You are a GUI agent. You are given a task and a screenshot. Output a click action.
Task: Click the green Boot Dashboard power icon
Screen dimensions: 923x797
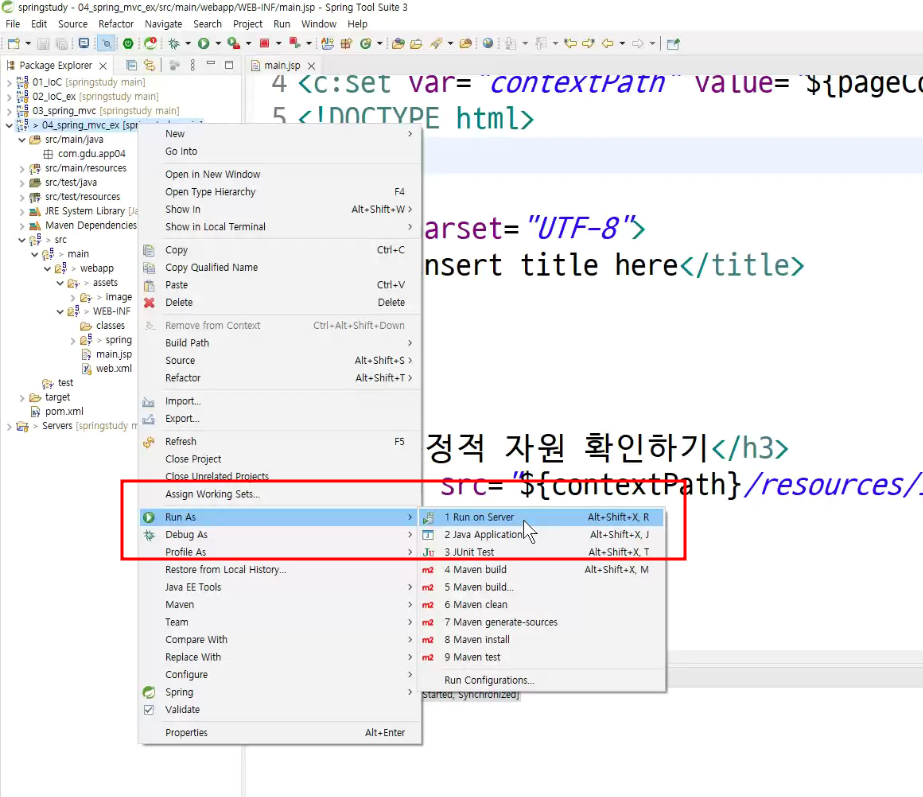128,44
